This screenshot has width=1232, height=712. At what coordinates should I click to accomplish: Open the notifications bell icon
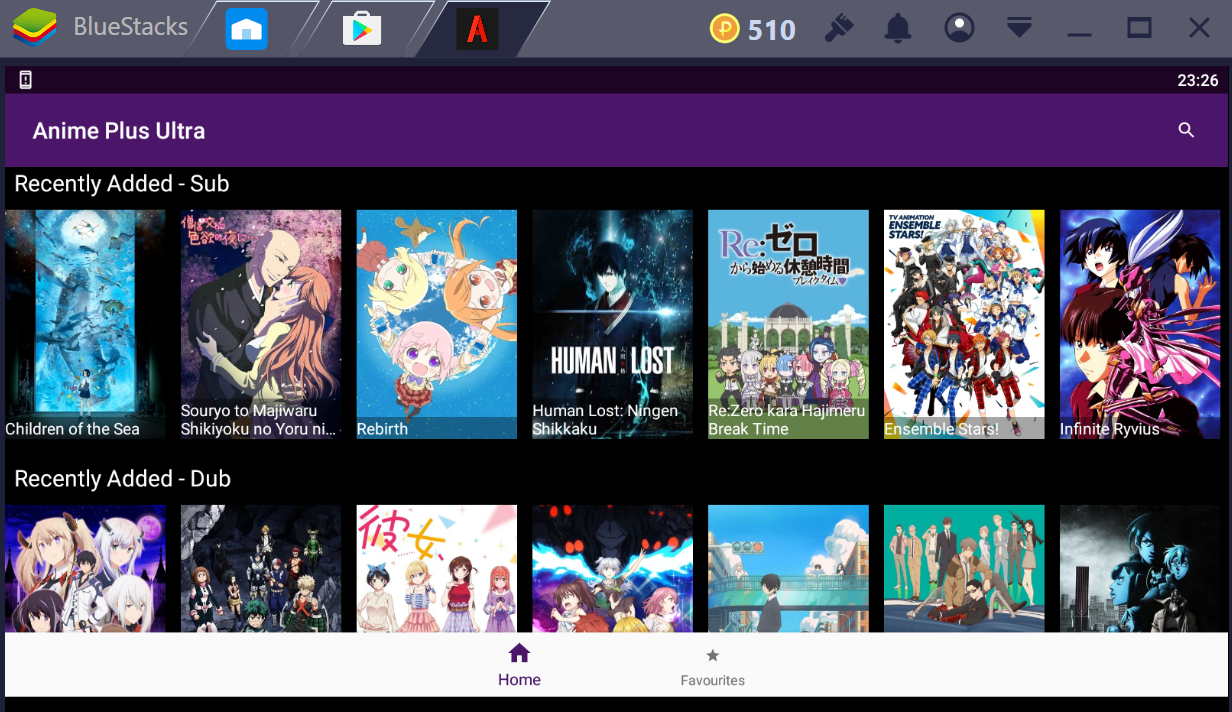tap(899, 29)
